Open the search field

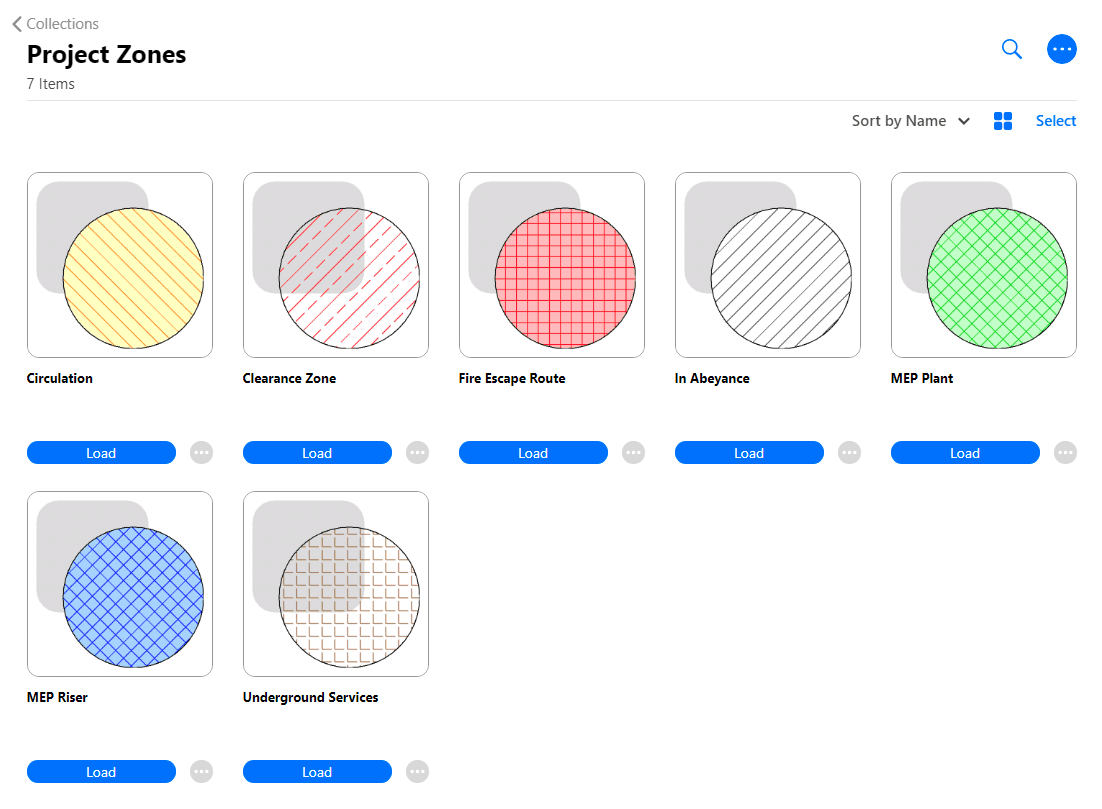pyautogui.click(x=1011, y=48)
